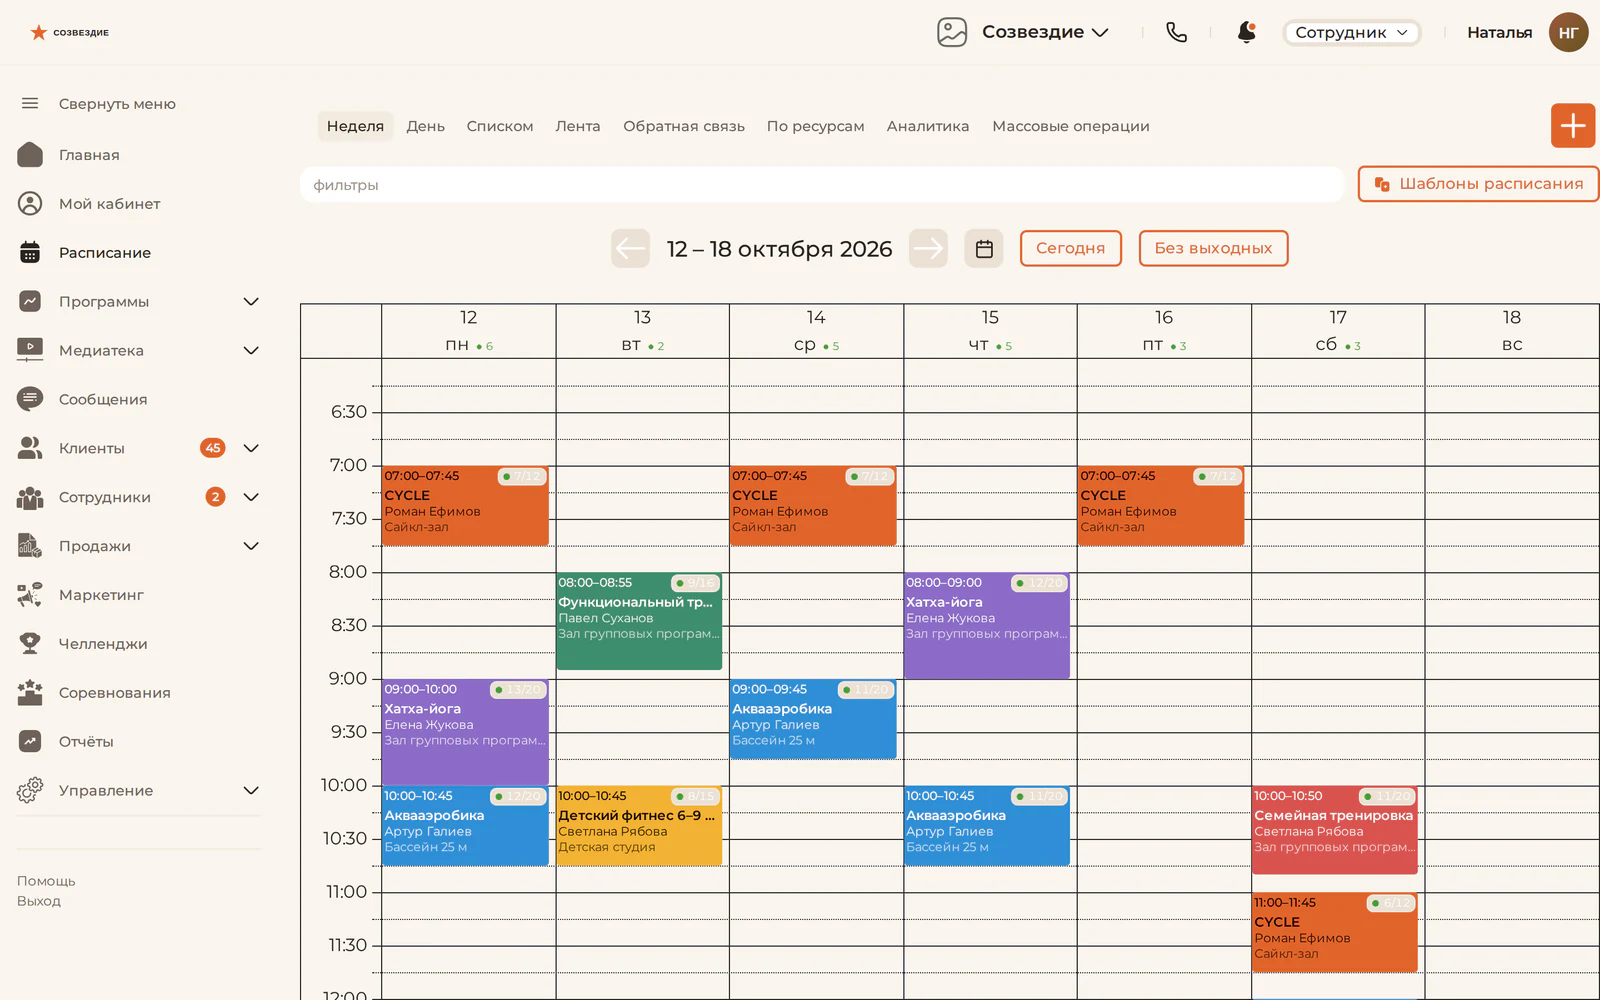Expand the Продажи submenu chevron
Viewport: 1600px width, 1000px height.
(x=251, y=546)
